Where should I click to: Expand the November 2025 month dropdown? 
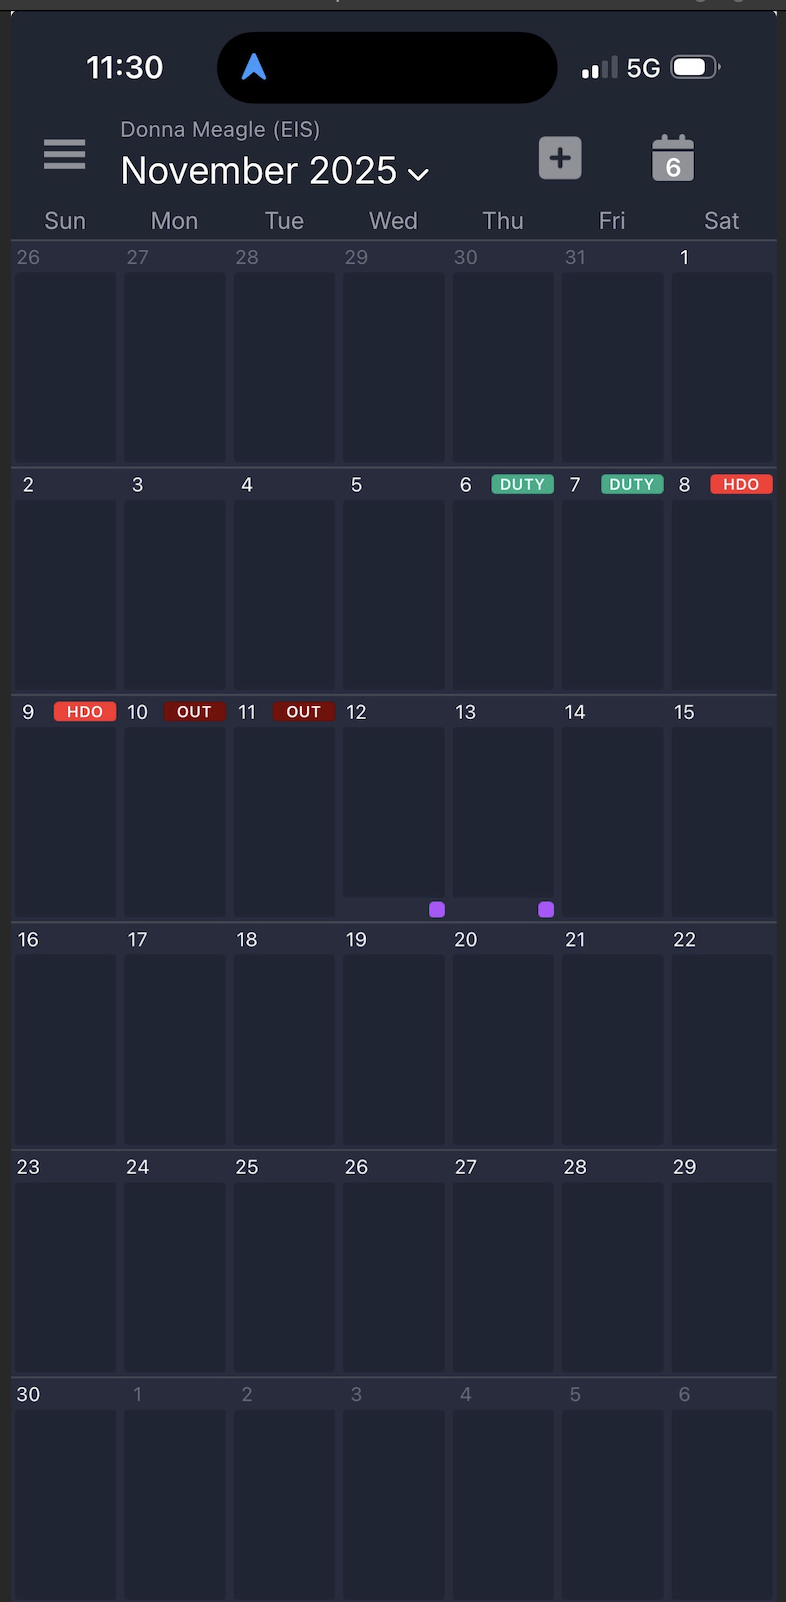coord(259,171)
